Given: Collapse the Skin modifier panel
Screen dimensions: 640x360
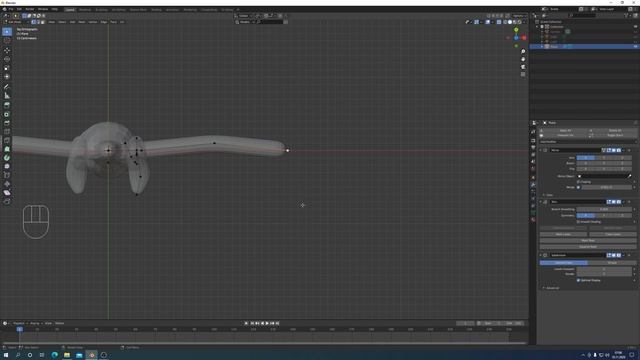Looking at the screenshot, I should pyautogui.click(x=541, y=202).
